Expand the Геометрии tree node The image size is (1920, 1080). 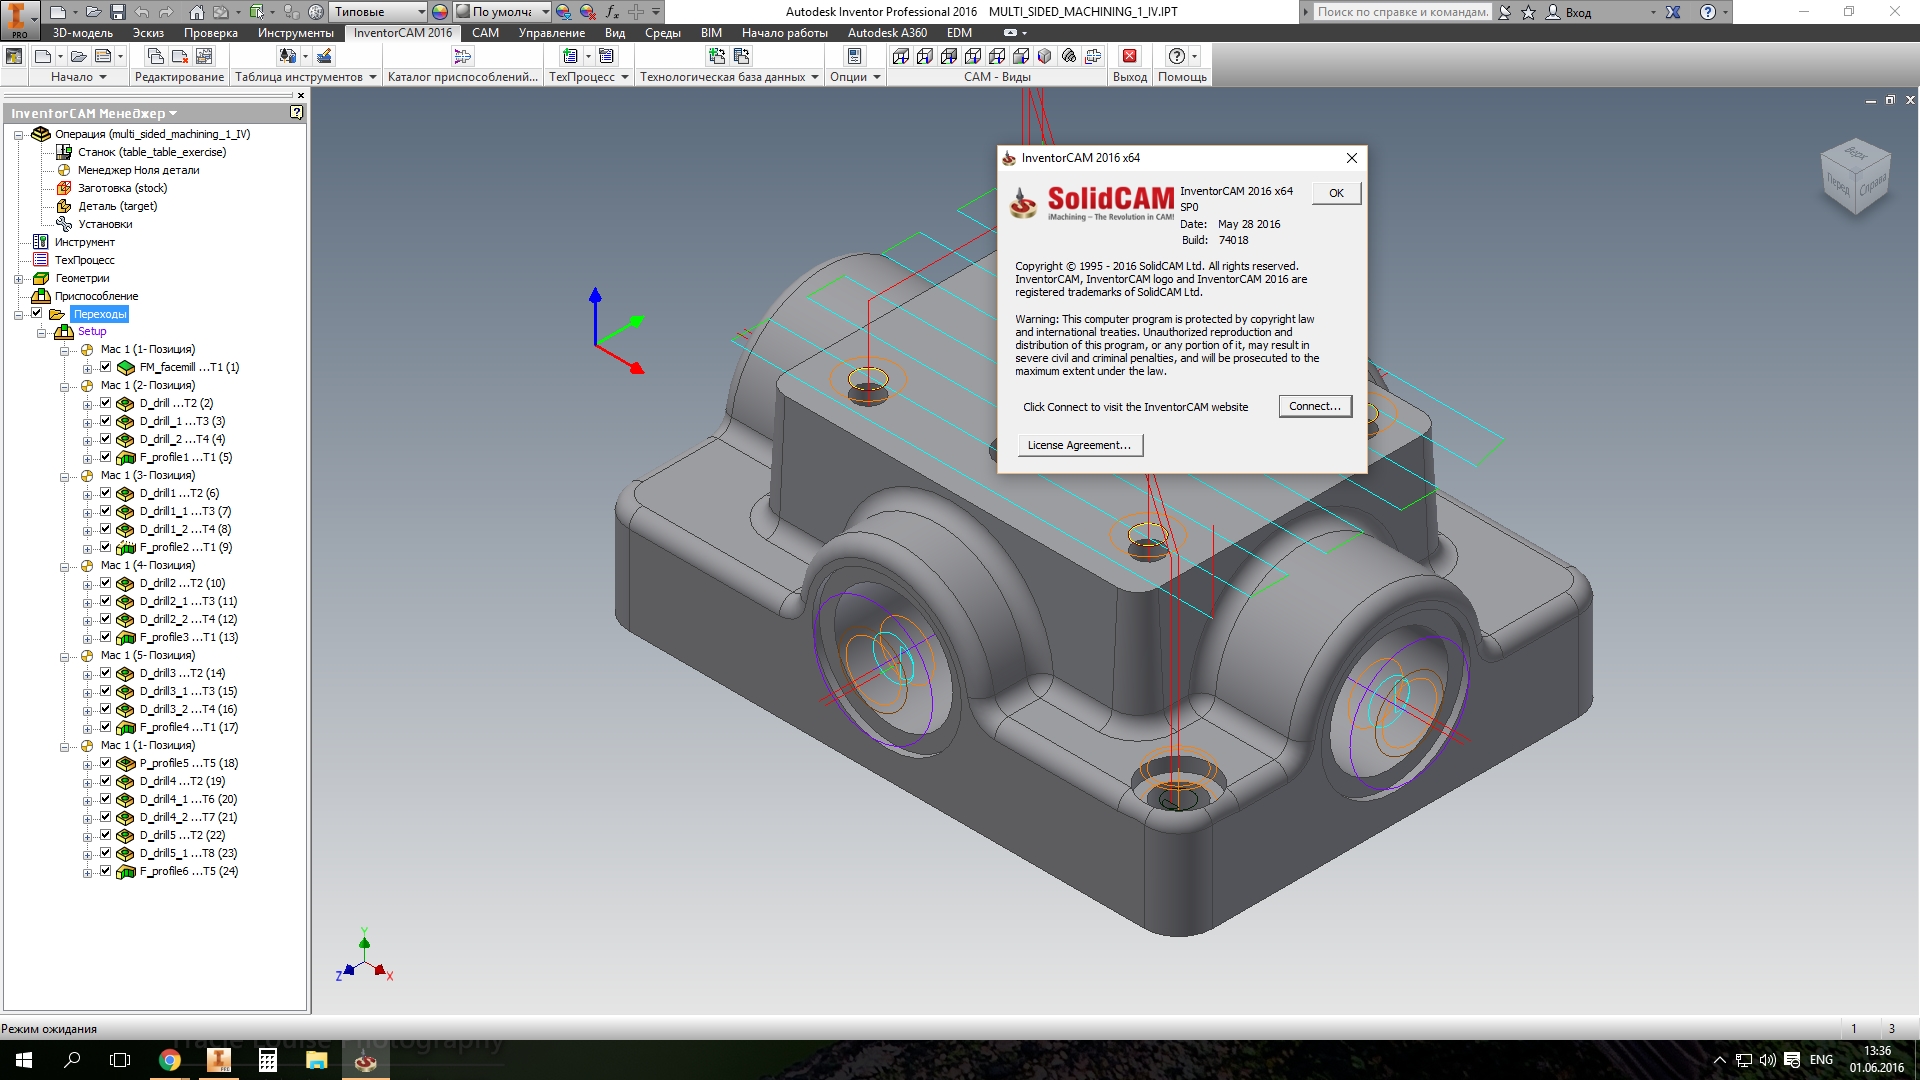coord(18,279)
